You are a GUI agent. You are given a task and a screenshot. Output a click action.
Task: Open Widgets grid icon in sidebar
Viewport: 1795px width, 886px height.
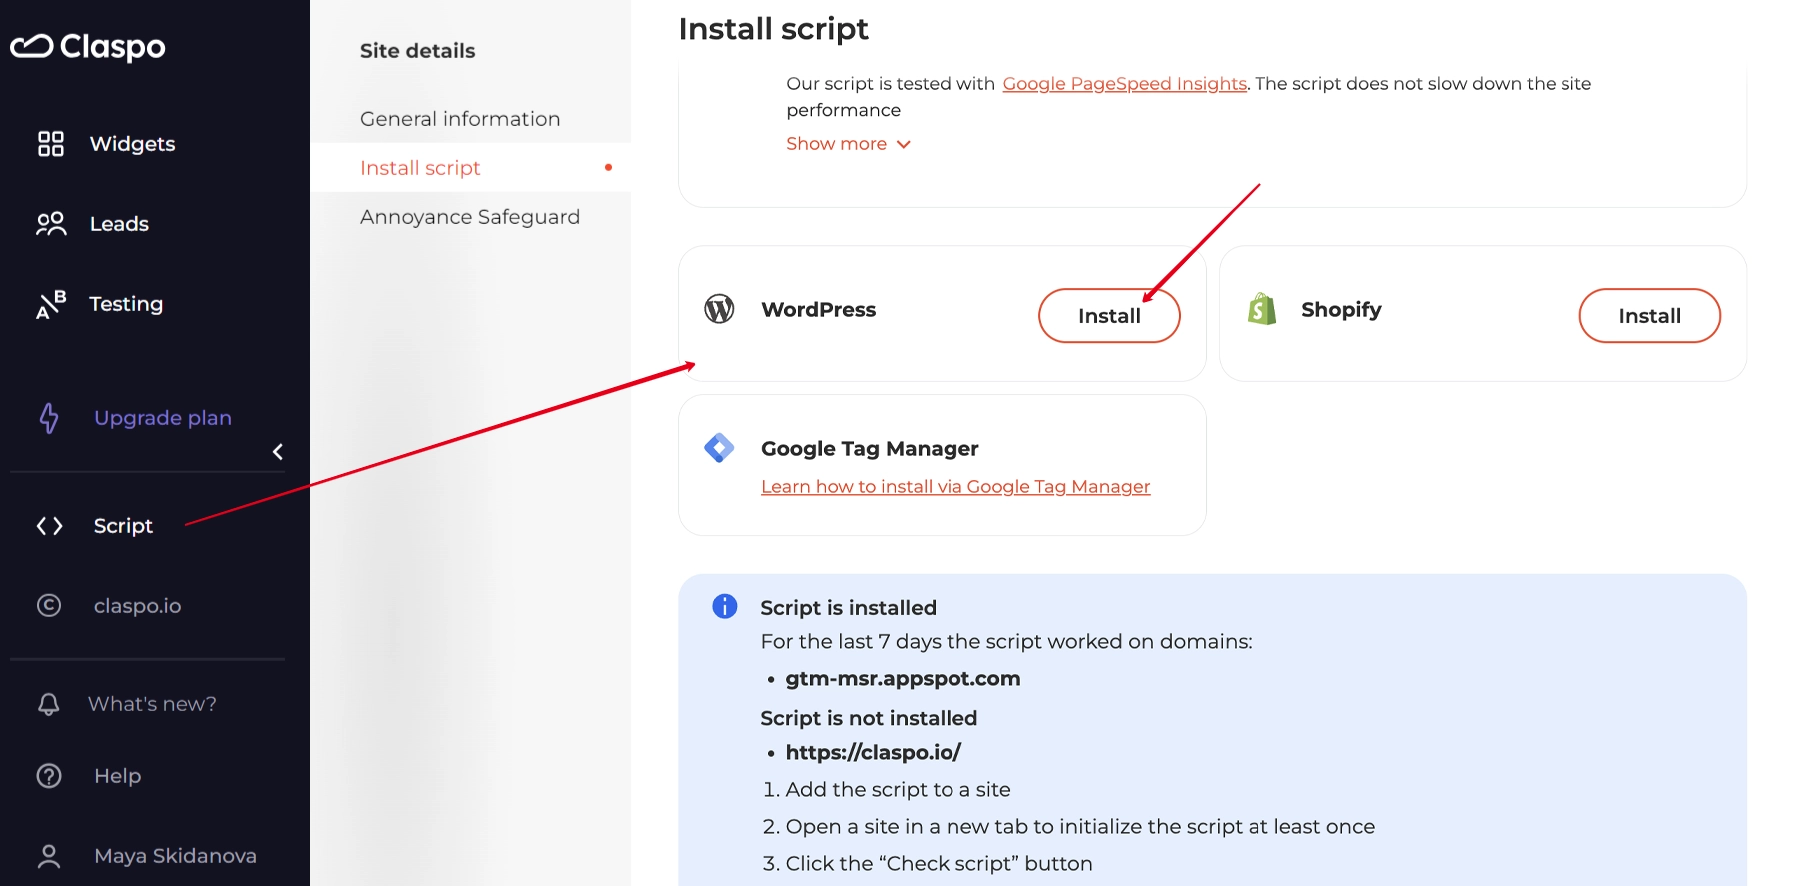coord(51,144)
